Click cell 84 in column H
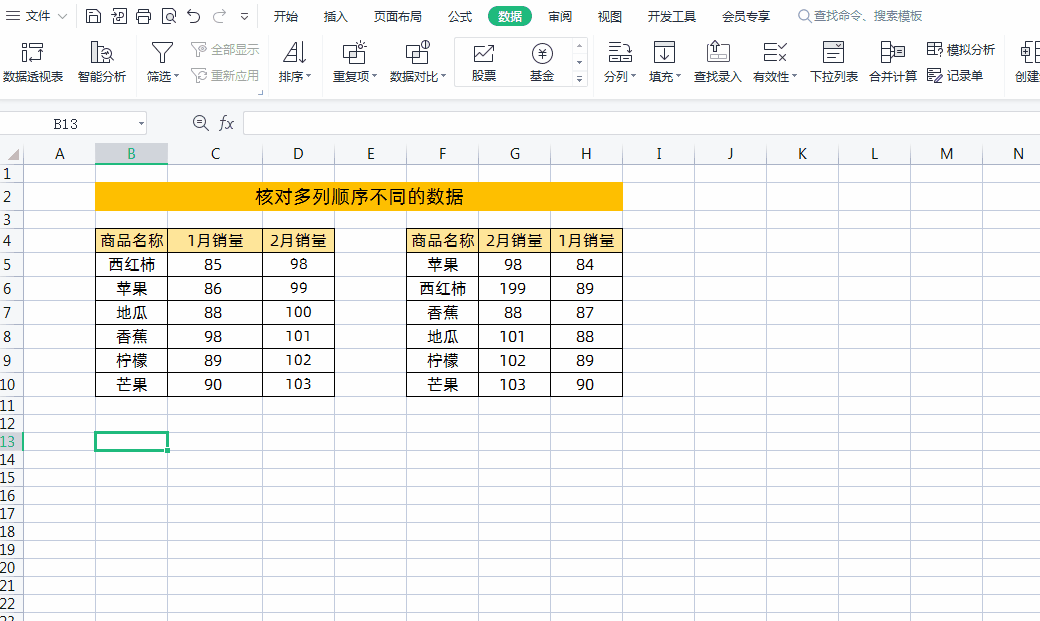The width and height of the screenshot is (1040, 621). coord(586,265)
